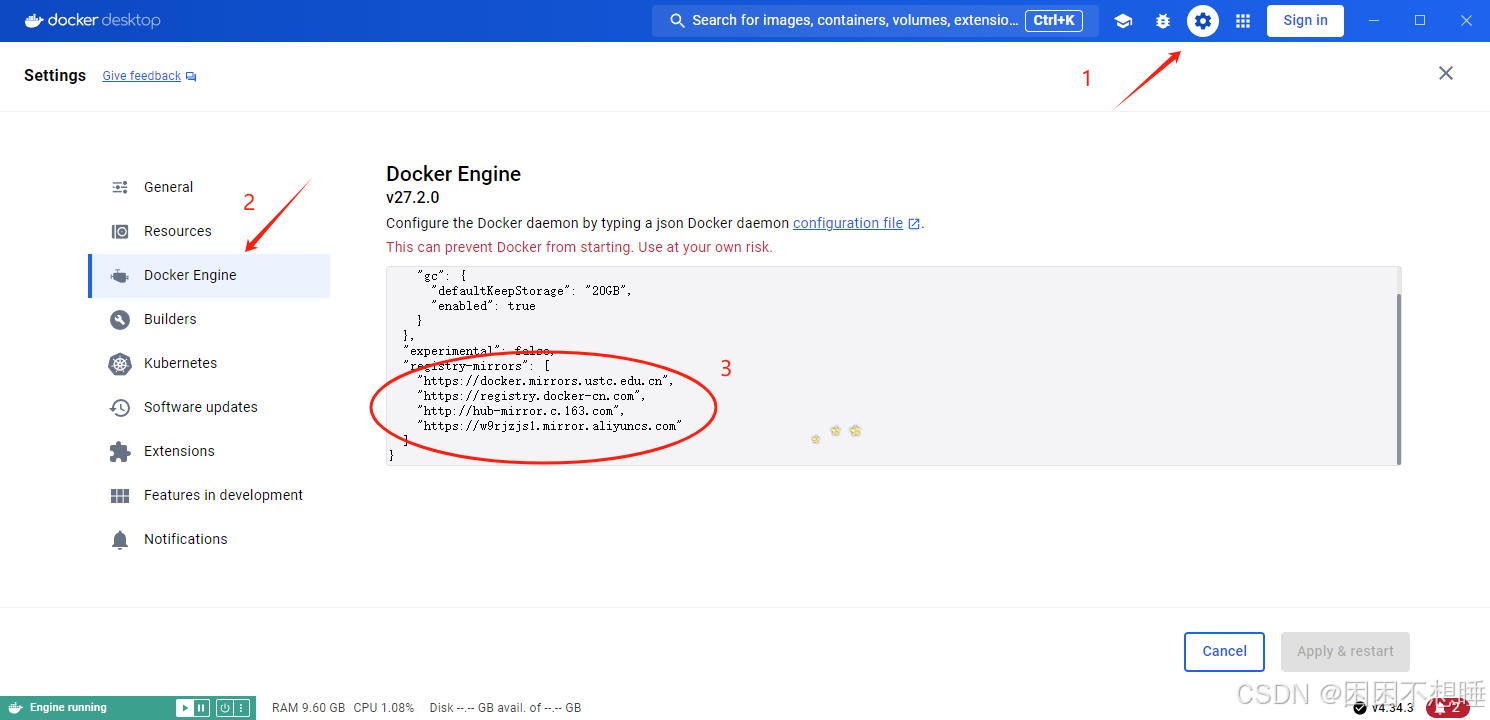Click the Disk availability status entry
The image size is (1490, 720).
[505, 708]
